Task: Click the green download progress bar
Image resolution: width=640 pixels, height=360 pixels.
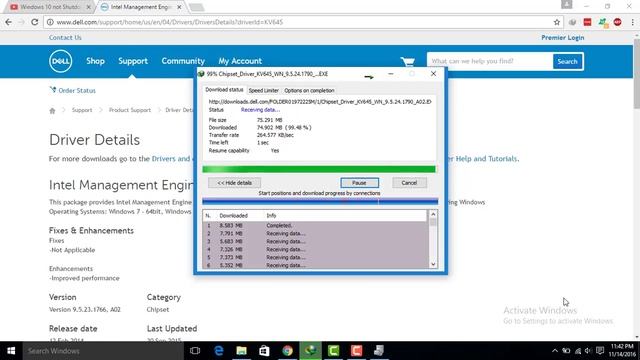Action: coord(319,169)
